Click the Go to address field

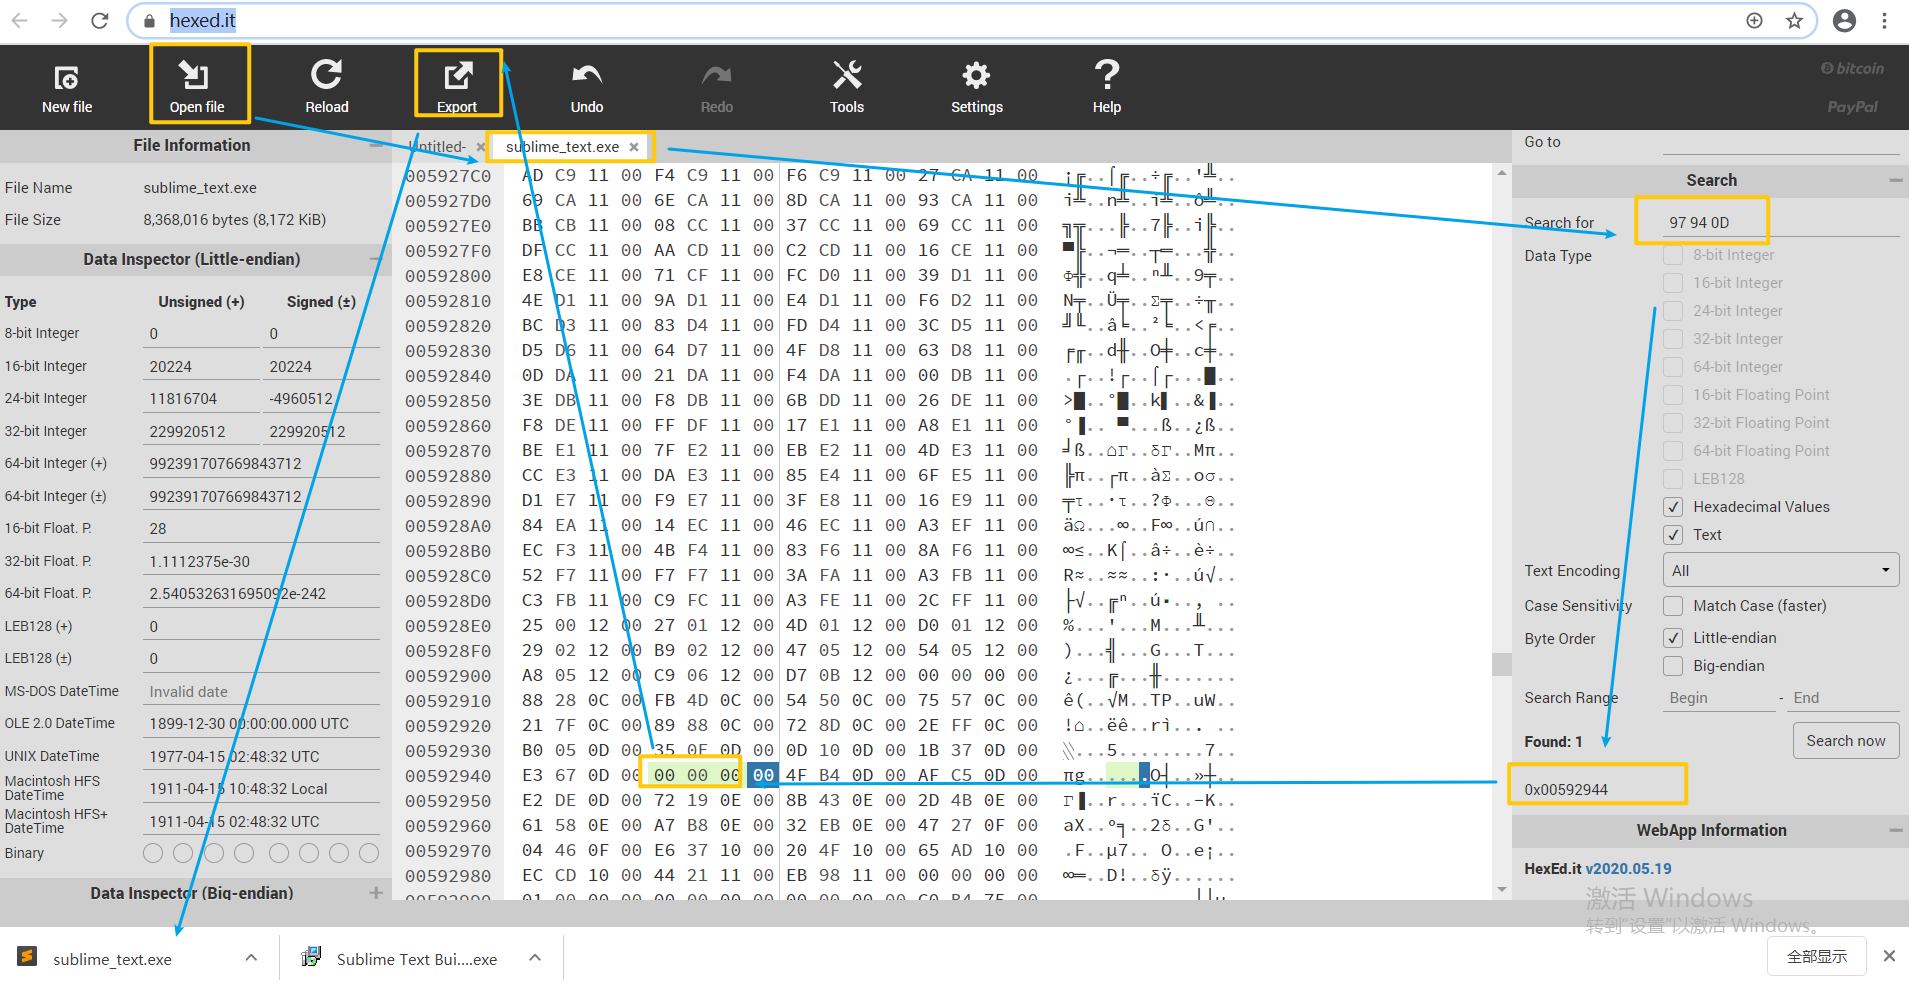click(1781, 142)
